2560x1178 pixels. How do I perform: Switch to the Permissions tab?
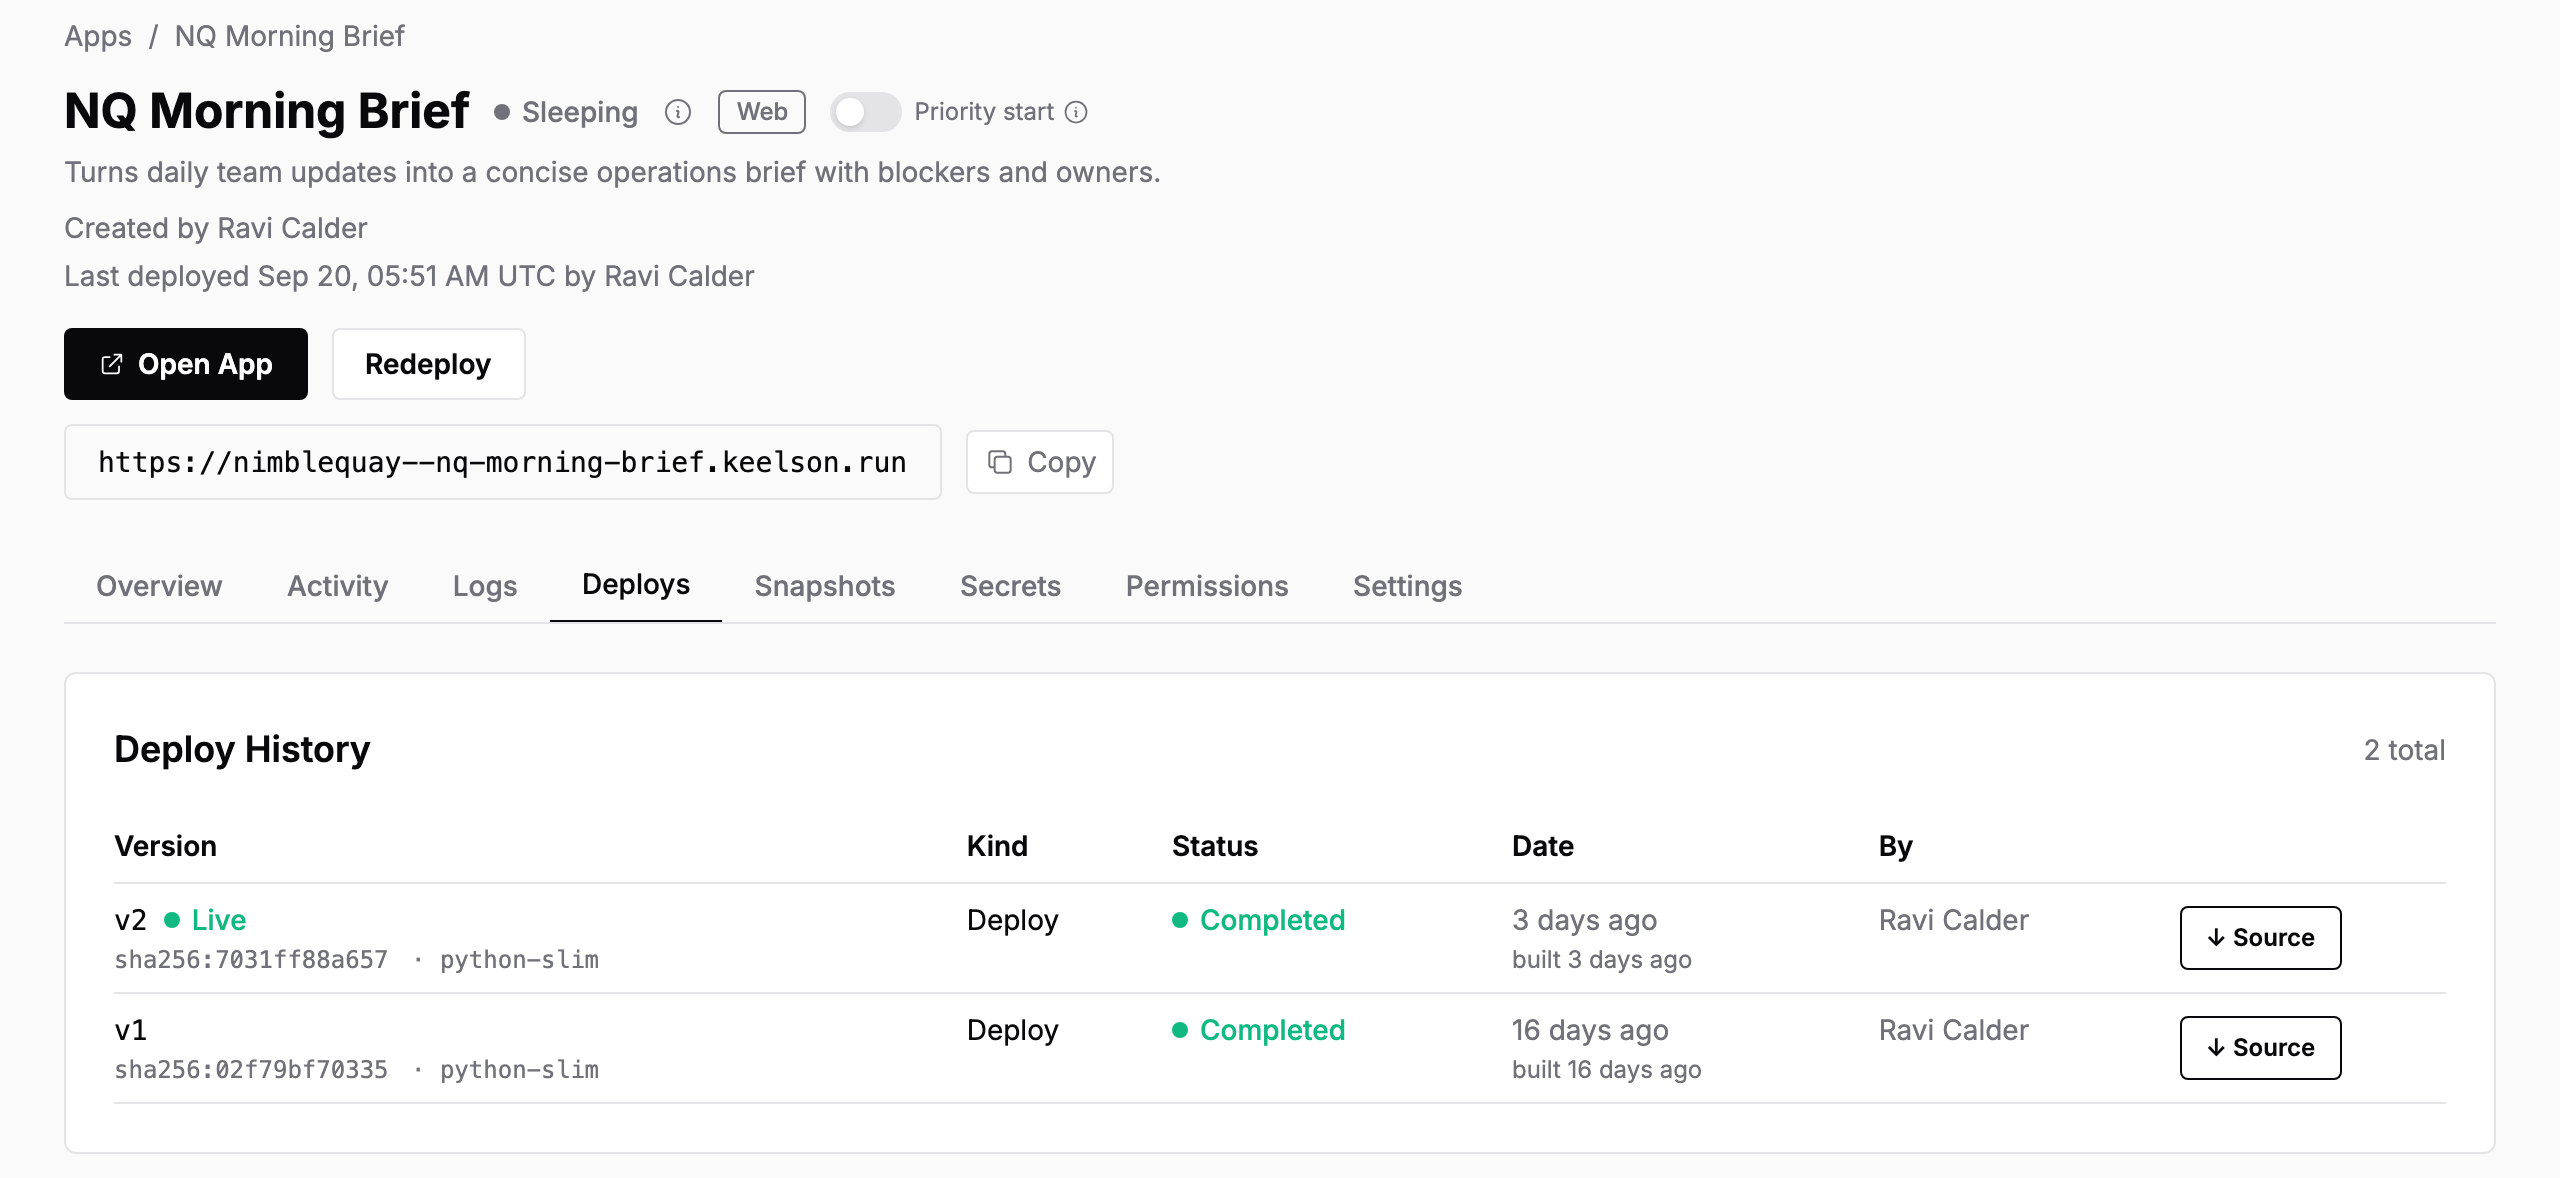tap(1207, 586)
